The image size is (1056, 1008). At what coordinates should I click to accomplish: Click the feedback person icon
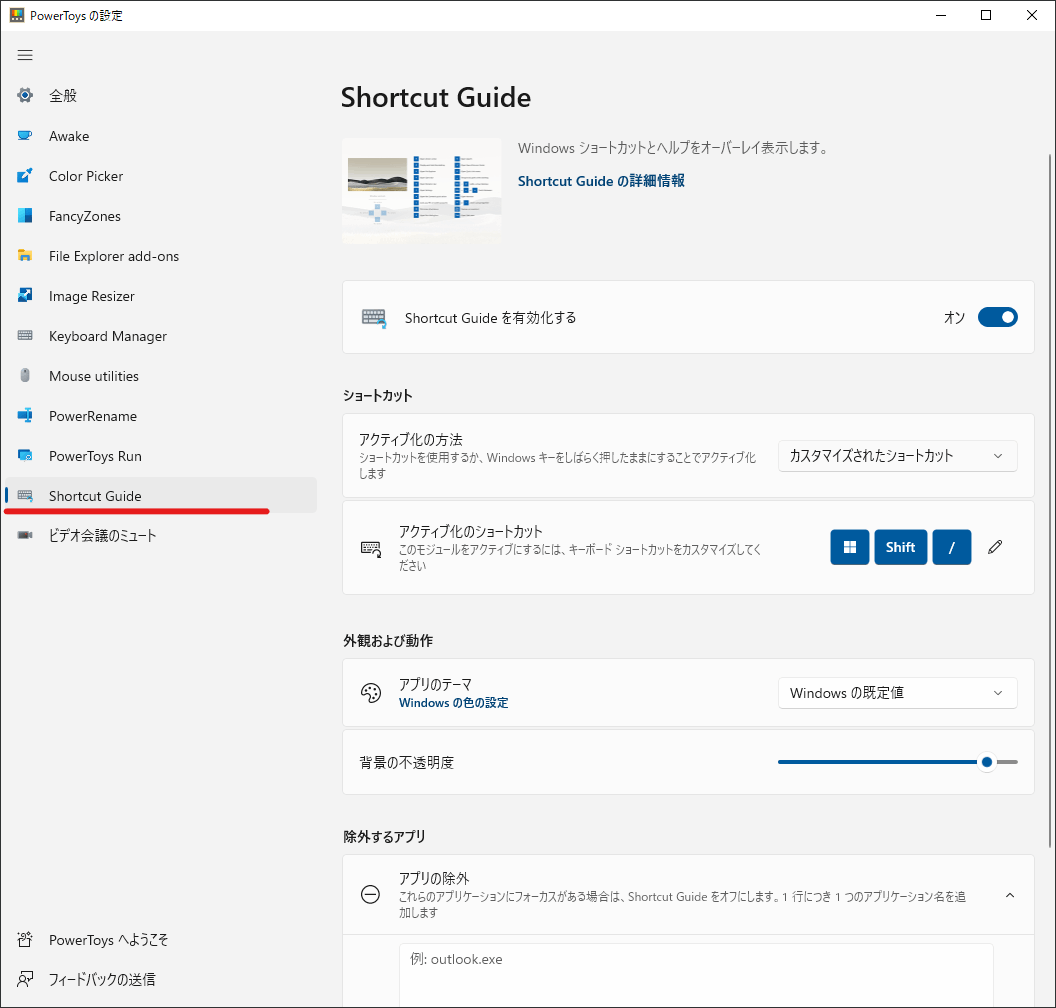point(25,979)
